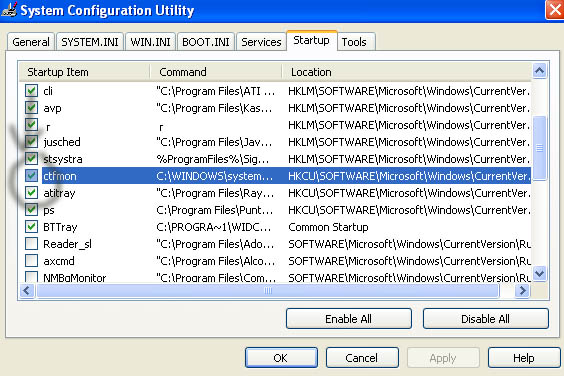Select the cli row name
Image resolution: width=564 pixels, height=376 pixels.
tap(48, 91)
